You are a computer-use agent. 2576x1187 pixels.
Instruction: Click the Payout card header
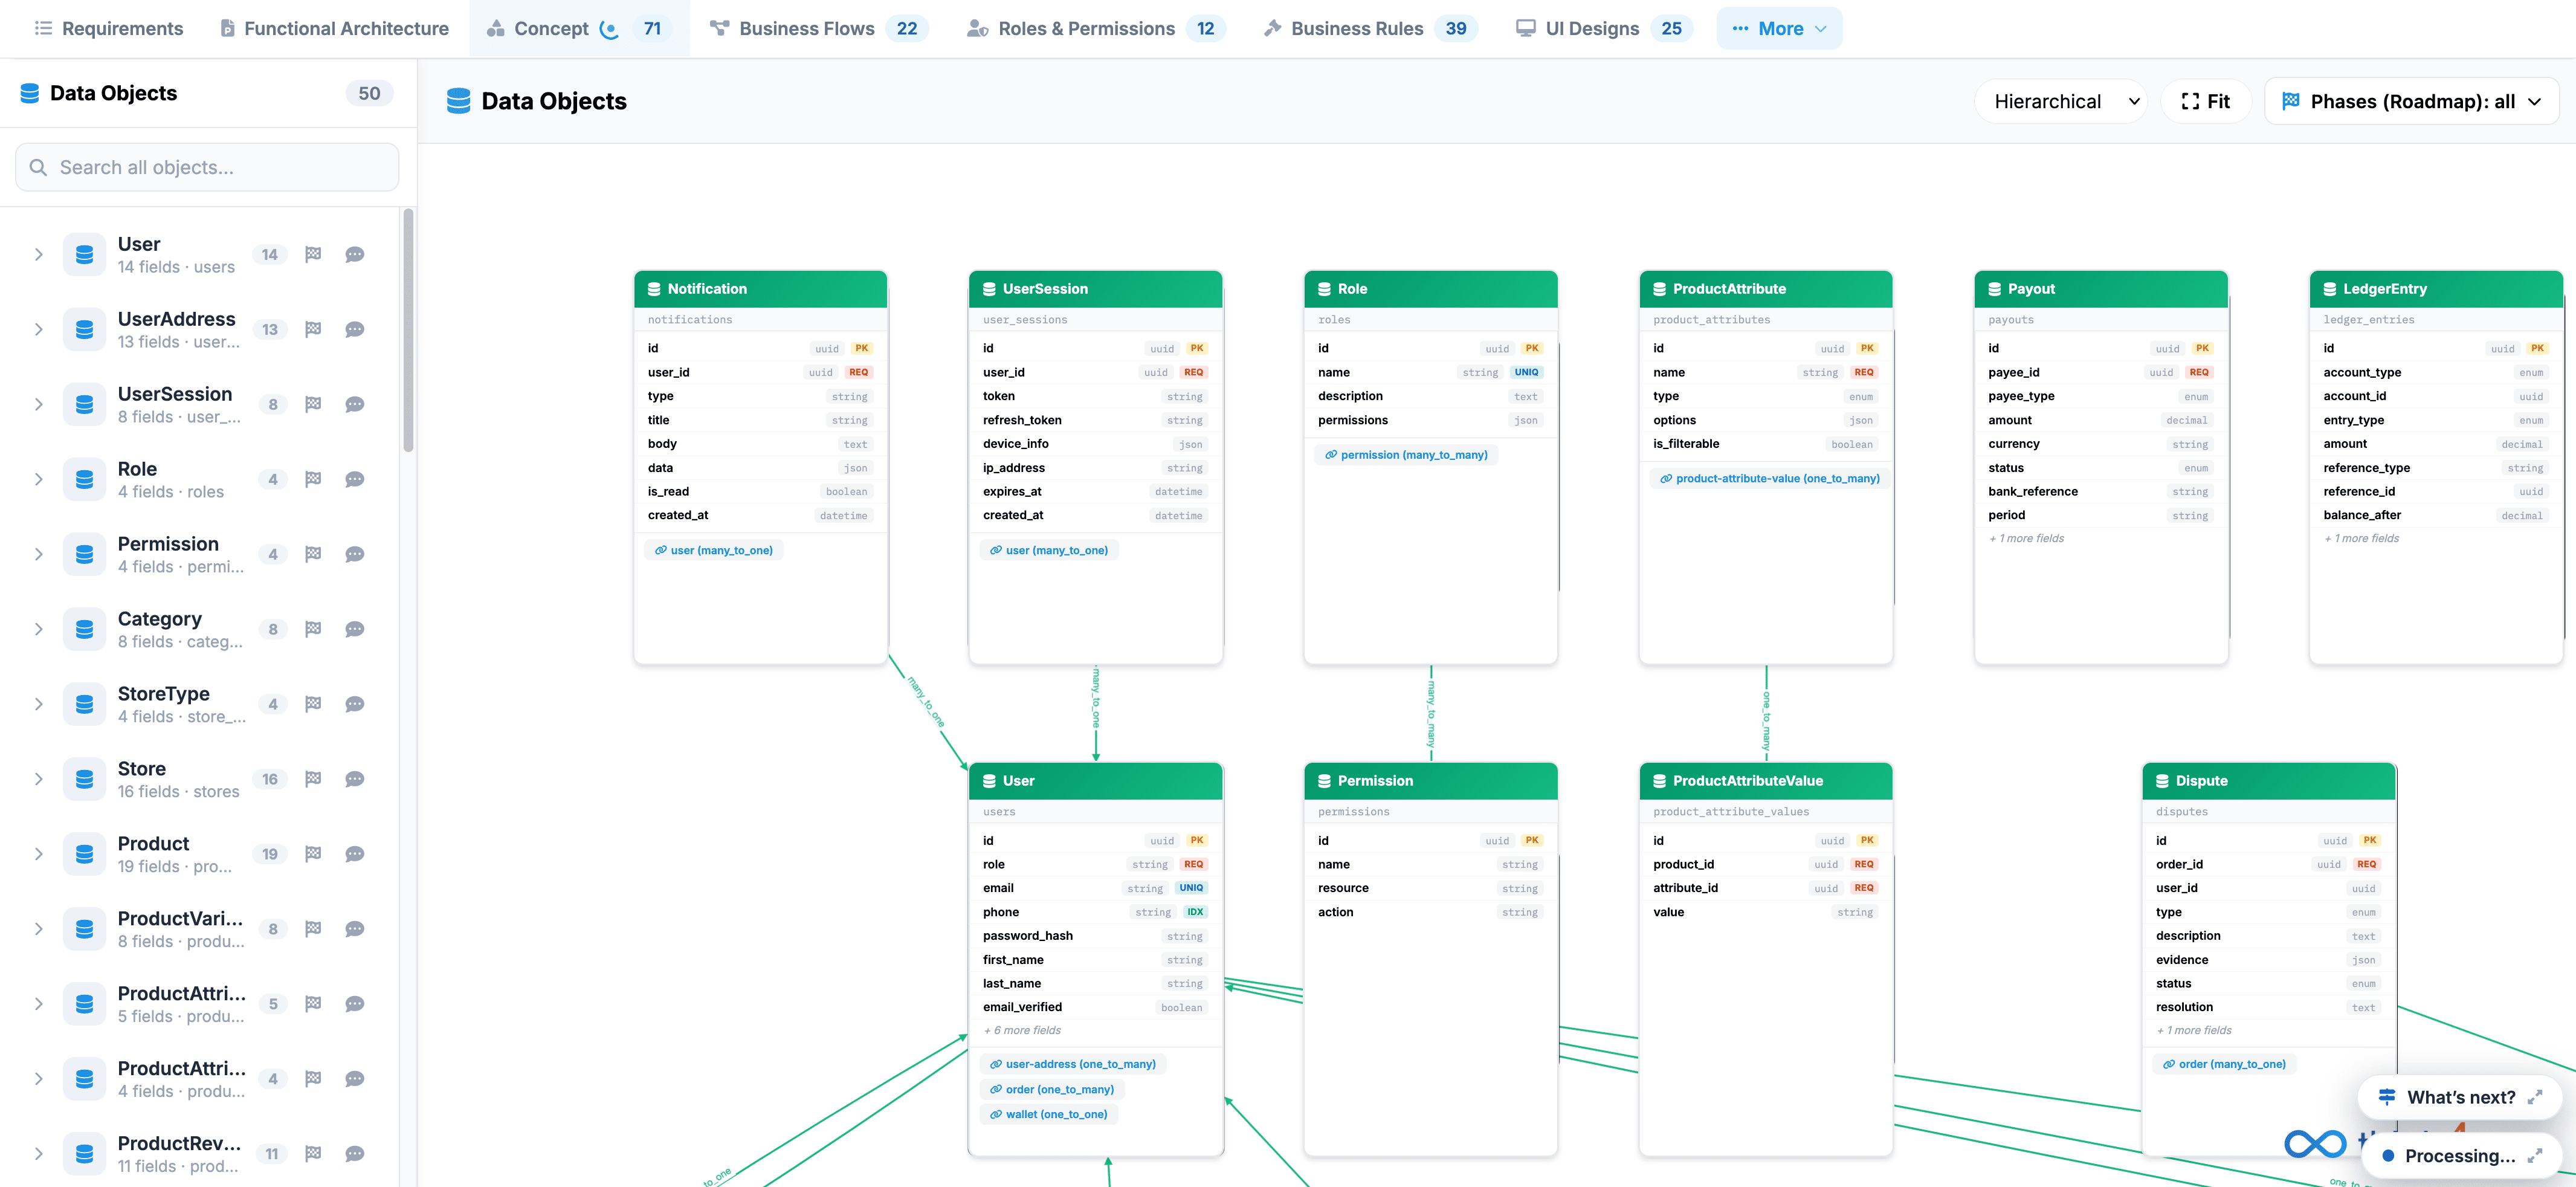tap(2101, 289)
